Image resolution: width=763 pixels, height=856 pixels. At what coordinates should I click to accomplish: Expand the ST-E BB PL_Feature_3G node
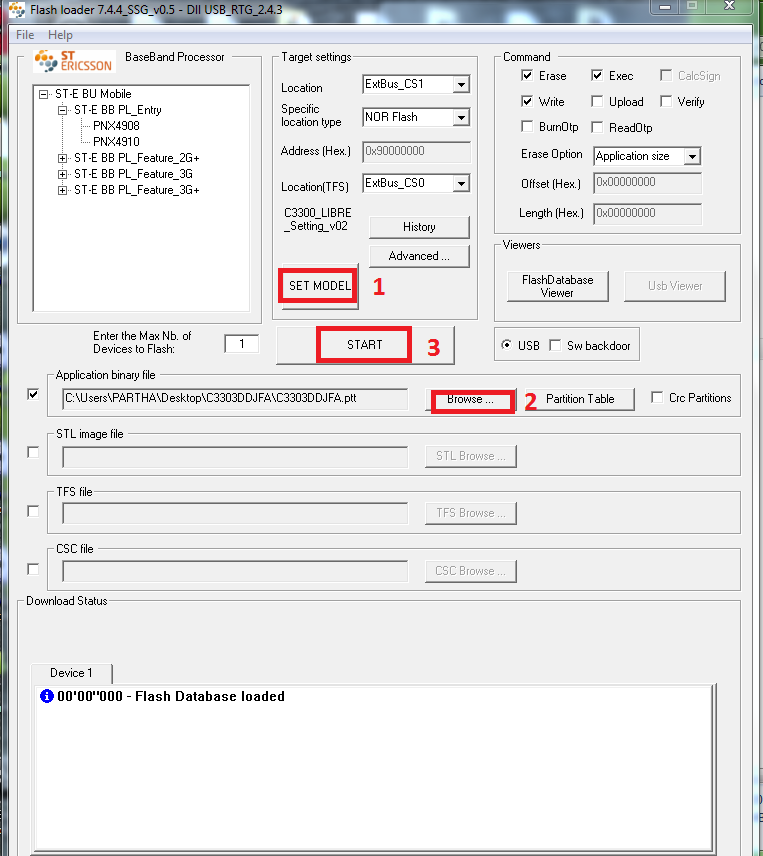[63, 175]
